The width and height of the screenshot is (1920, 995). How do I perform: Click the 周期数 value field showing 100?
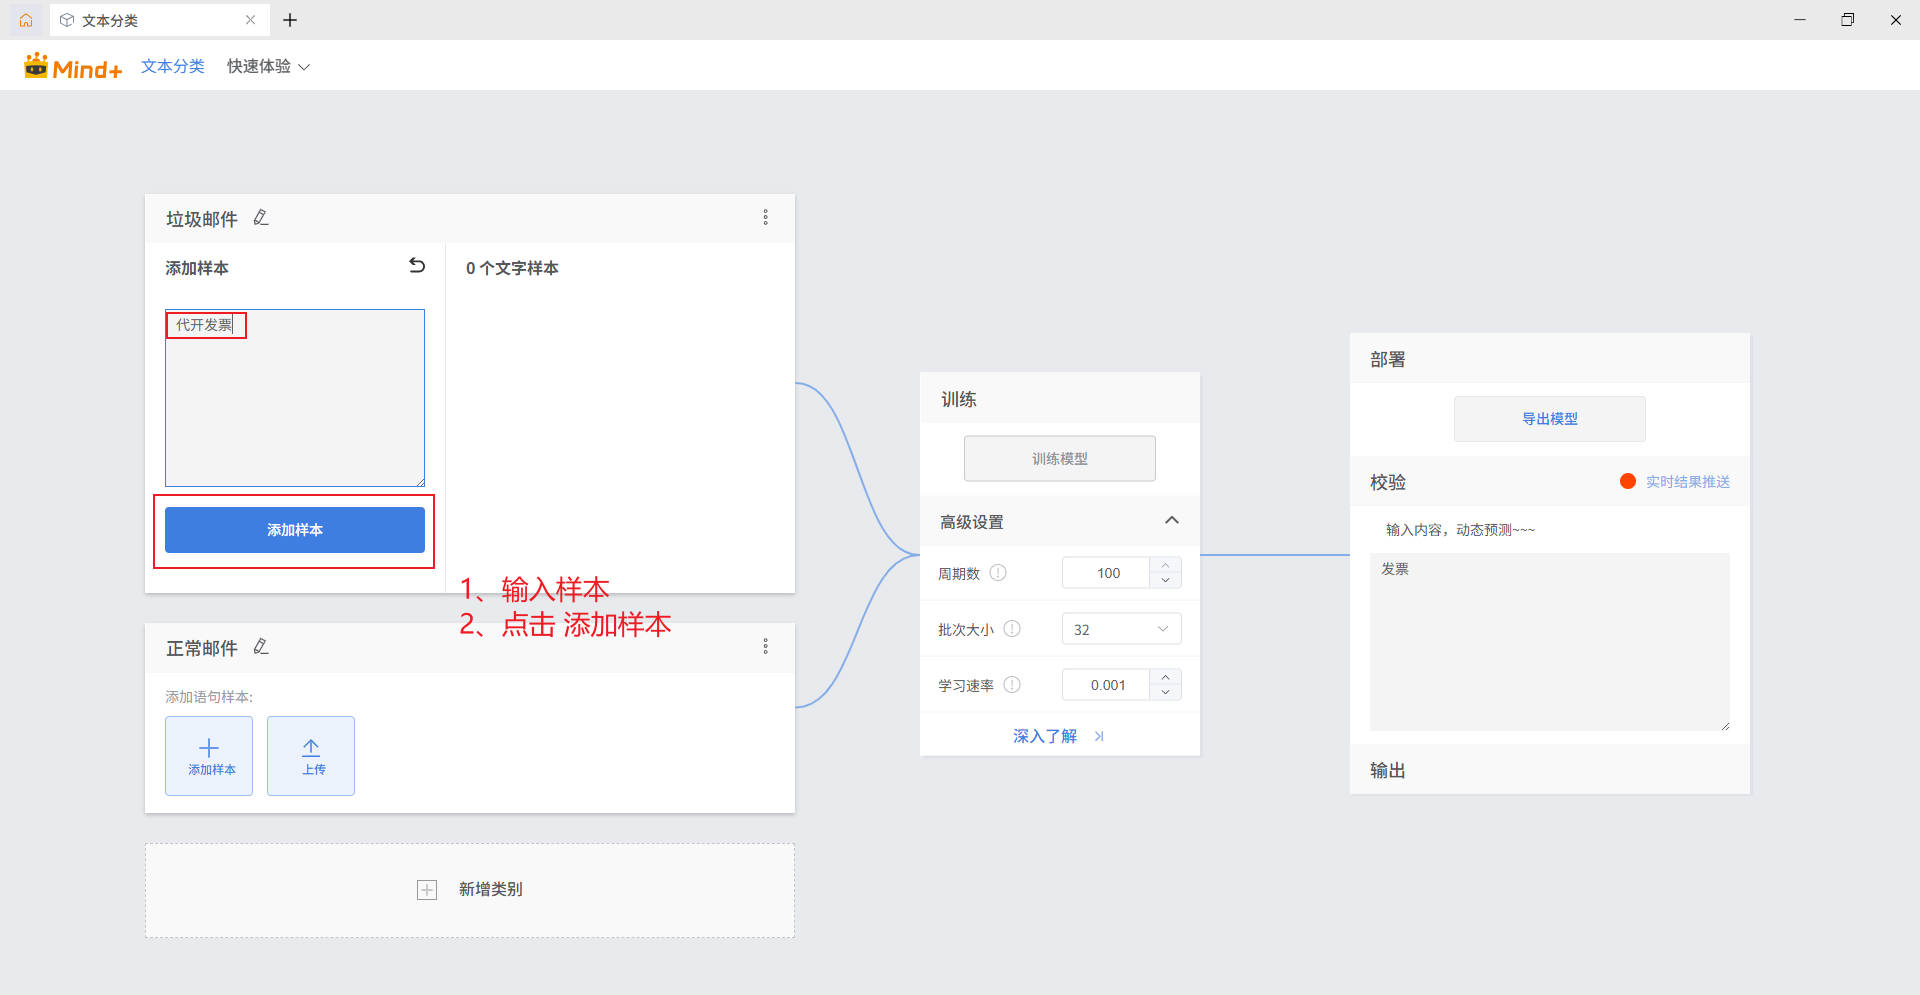[x=1107, y=573]
